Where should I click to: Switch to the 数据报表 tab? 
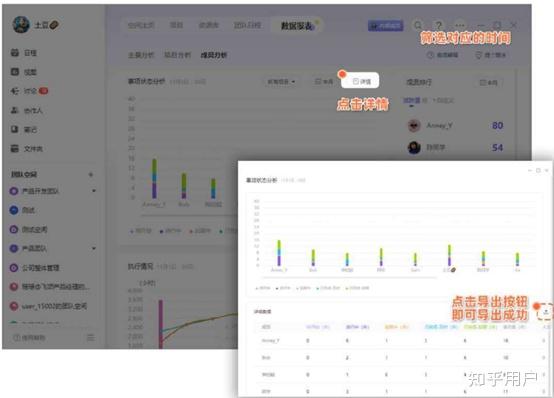[x=297, y=25]
